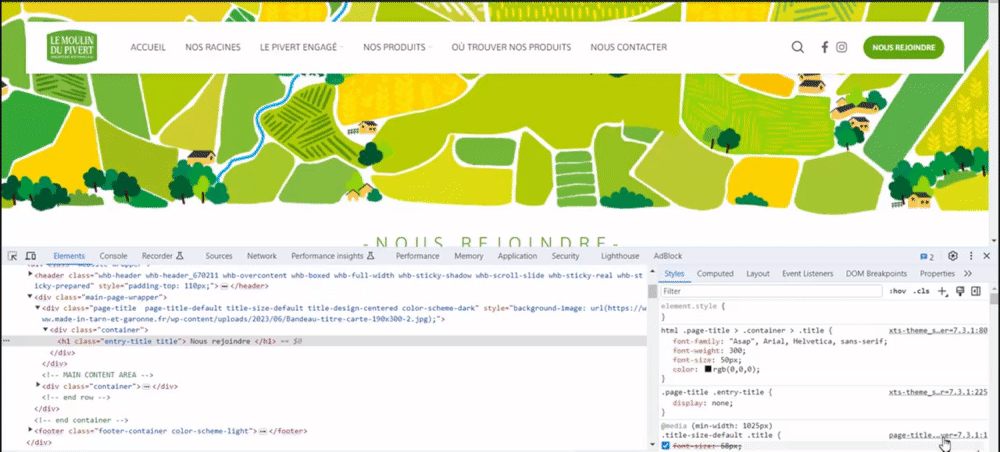Toggle the .cls class editor

[x=921, y=291]
